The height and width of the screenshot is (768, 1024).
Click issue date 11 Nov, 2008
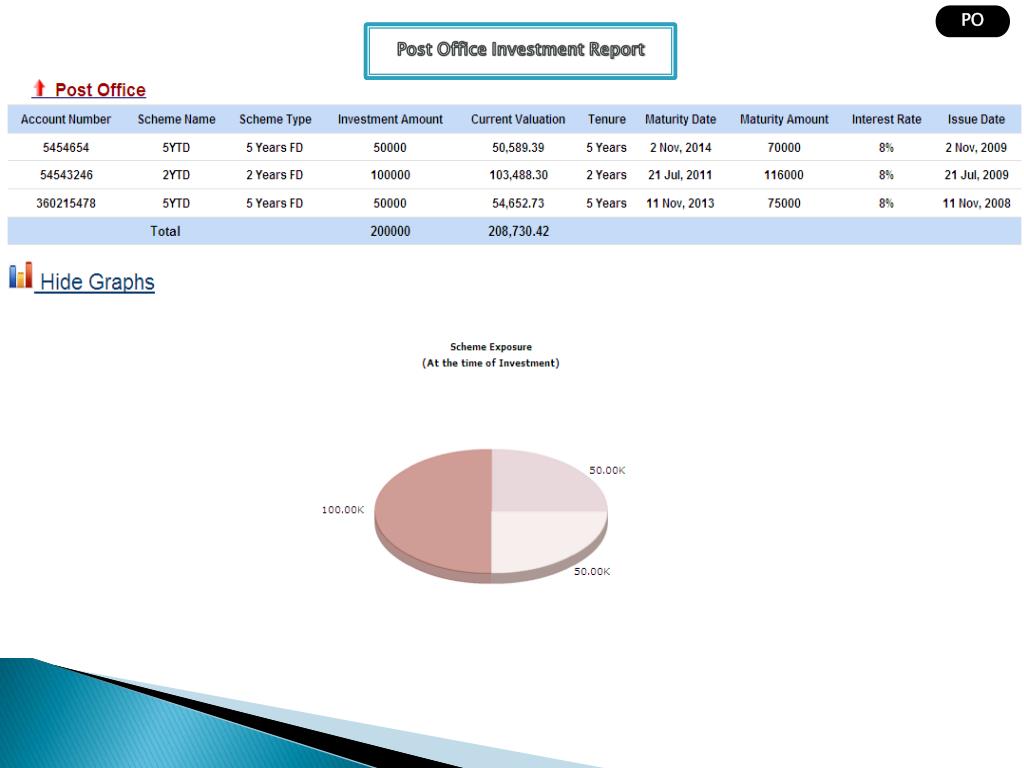click(x=976, y=203)
